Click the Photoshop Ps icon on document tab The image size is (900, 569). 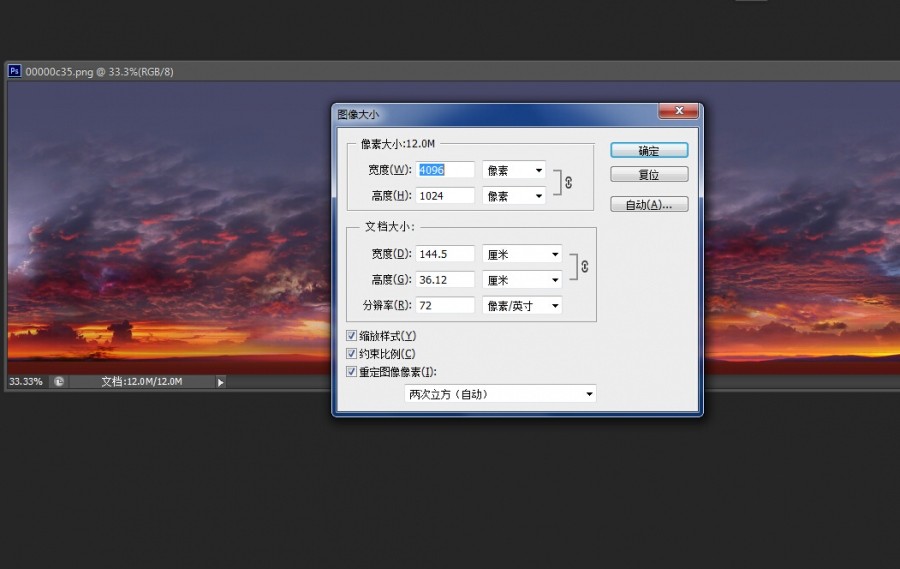[14, 71]
